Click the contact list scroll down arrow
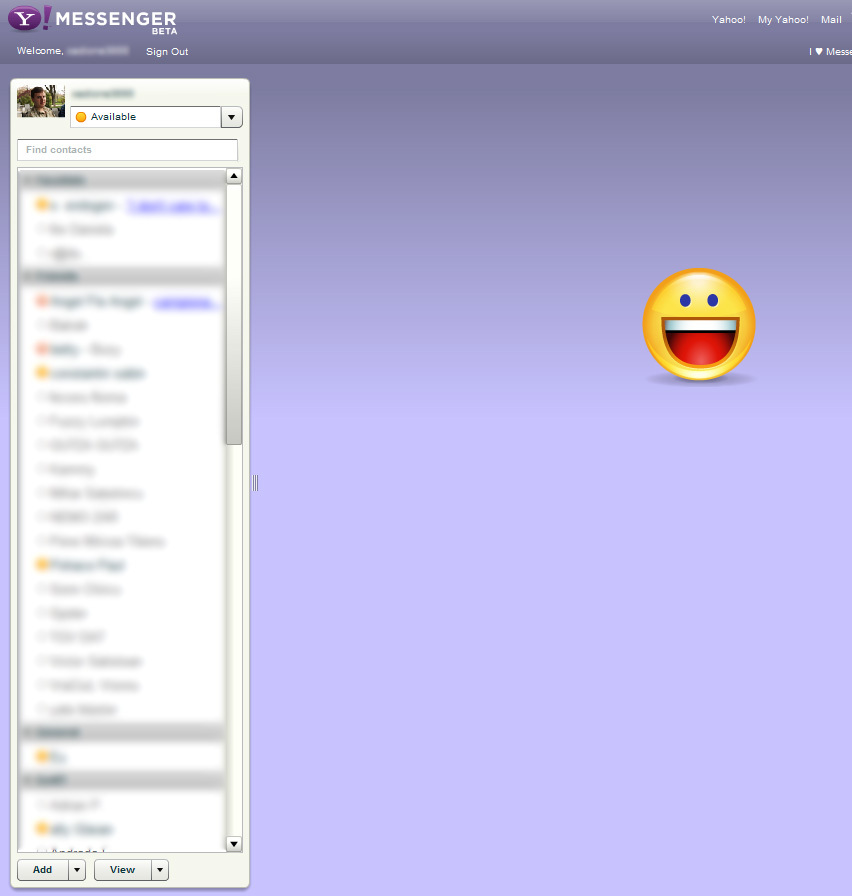852x896 pixels. tap(234, 843)
